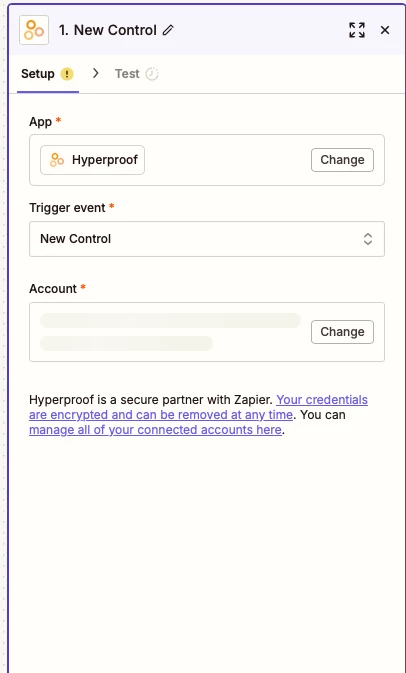Screen dimensions: 406x673
Task: Click the Change button in the Account field
Action: [342, 332]
